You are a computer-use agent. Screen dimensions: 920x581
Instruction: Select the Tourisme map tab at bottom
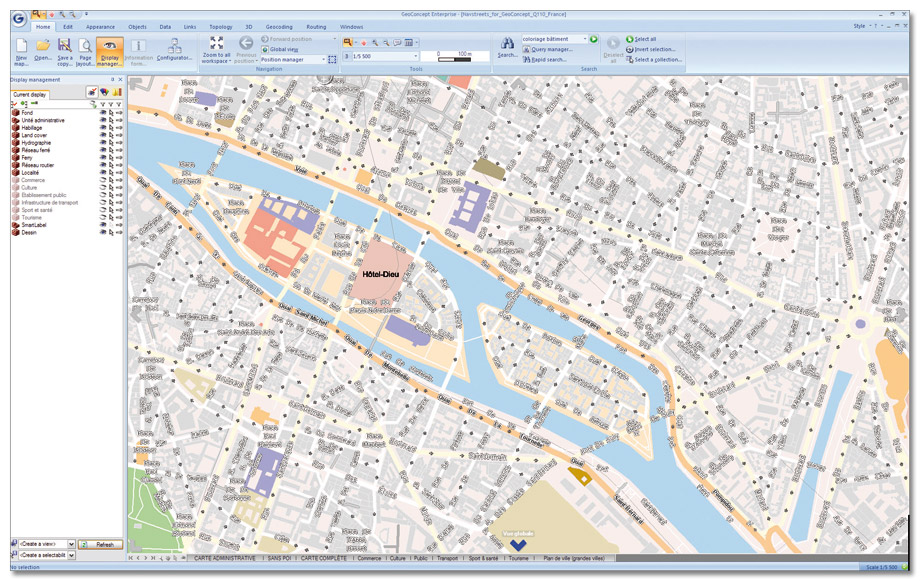[518, 558]
